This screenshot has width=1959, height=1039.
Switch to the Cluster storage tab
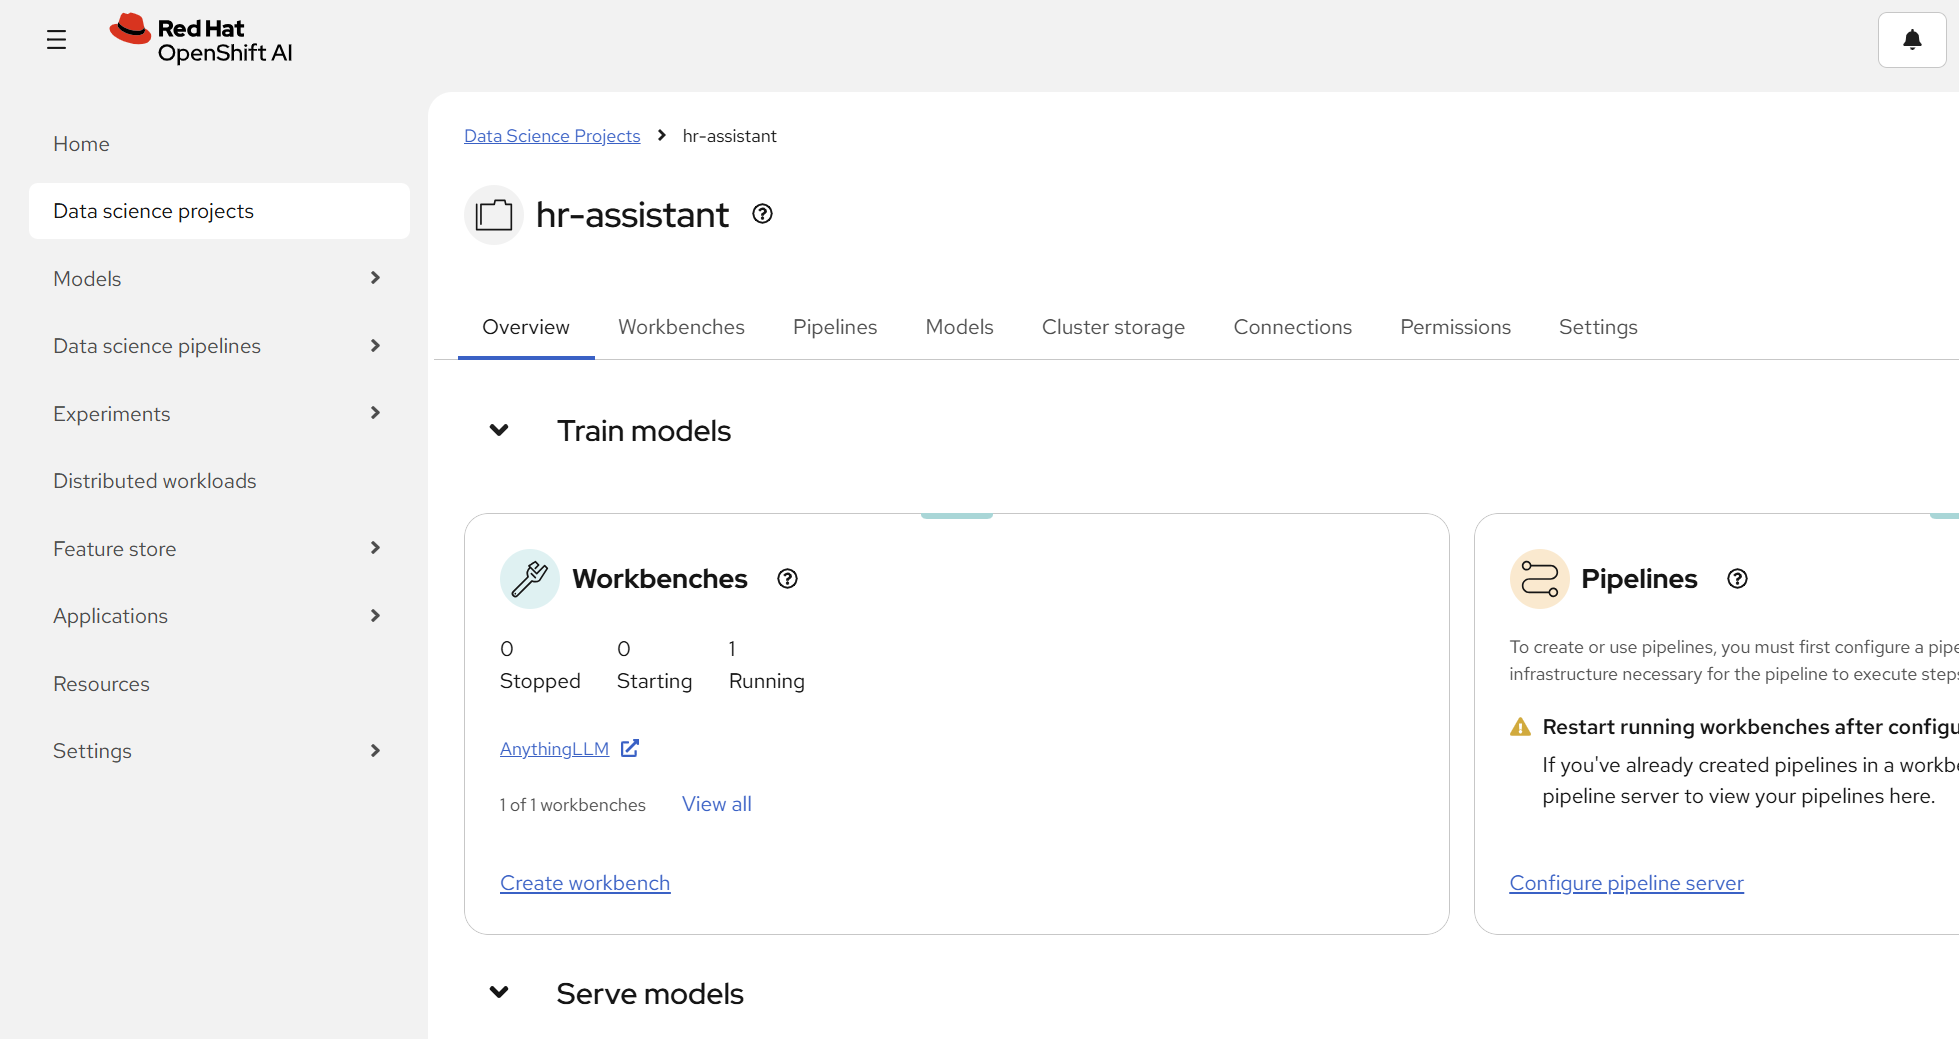(x=1113, y=326)
